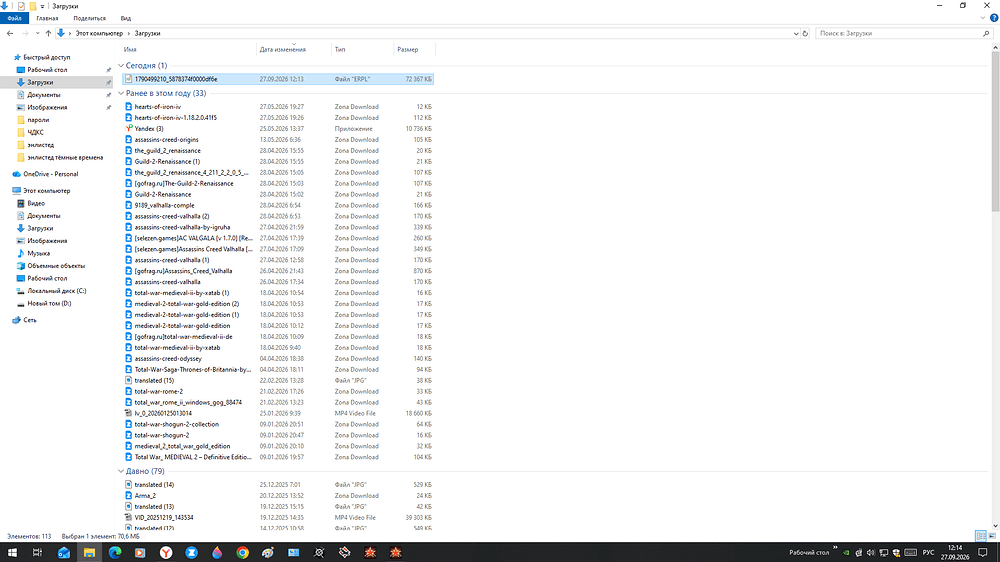The image size is (1000, 562).
Task: Select Этот компьютер in navigation tree
Action: 47,191
